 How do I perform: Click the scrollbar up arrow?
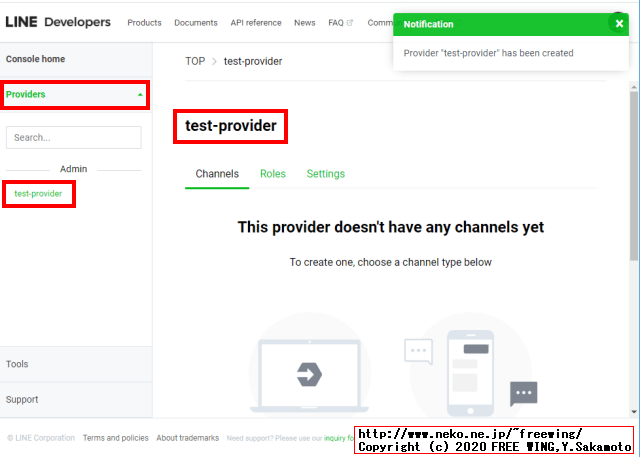pyautogui.click(x=634, y=87)
